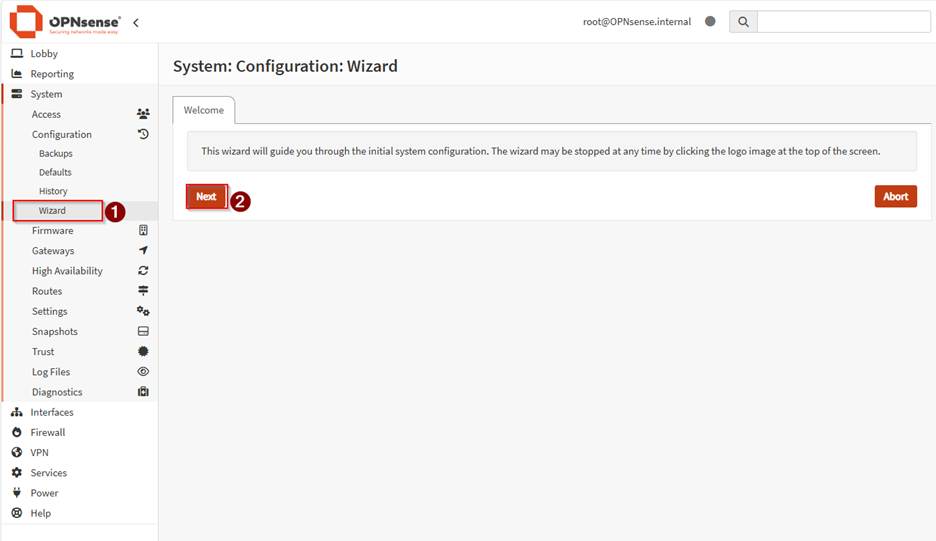936x541 pixels.
Task: Focus the top search input field
Action: click(x=843, y=22)
